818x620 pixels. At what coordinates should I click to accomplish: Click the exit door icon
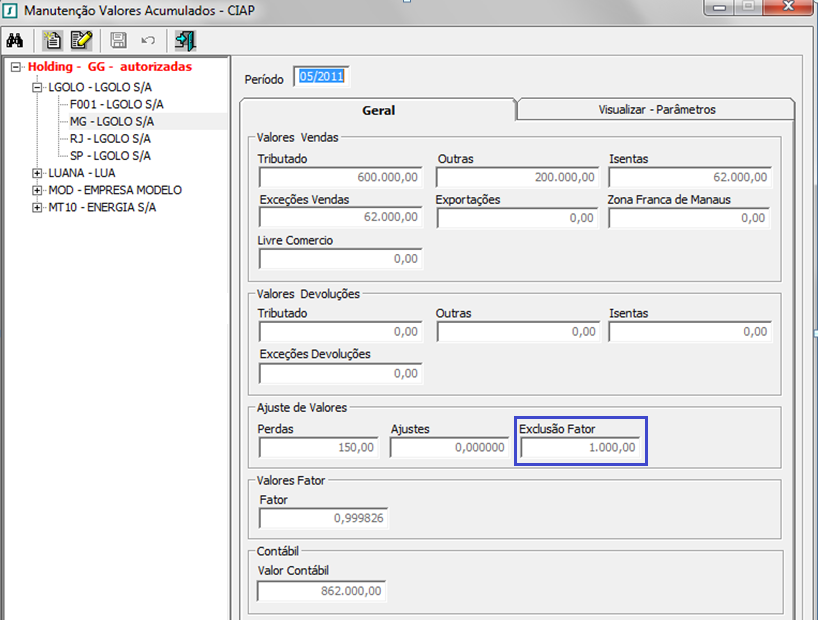click(185, 41)
